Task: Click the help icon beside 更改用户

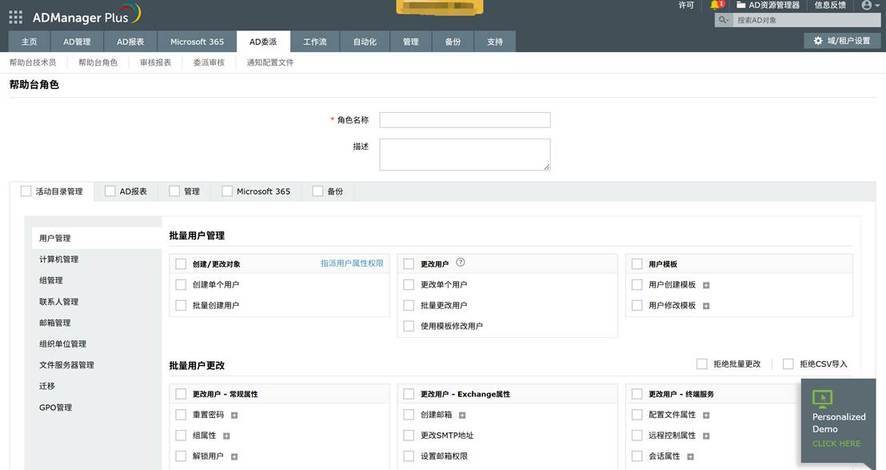Action: pyautogui.click(x=460, y=263)
